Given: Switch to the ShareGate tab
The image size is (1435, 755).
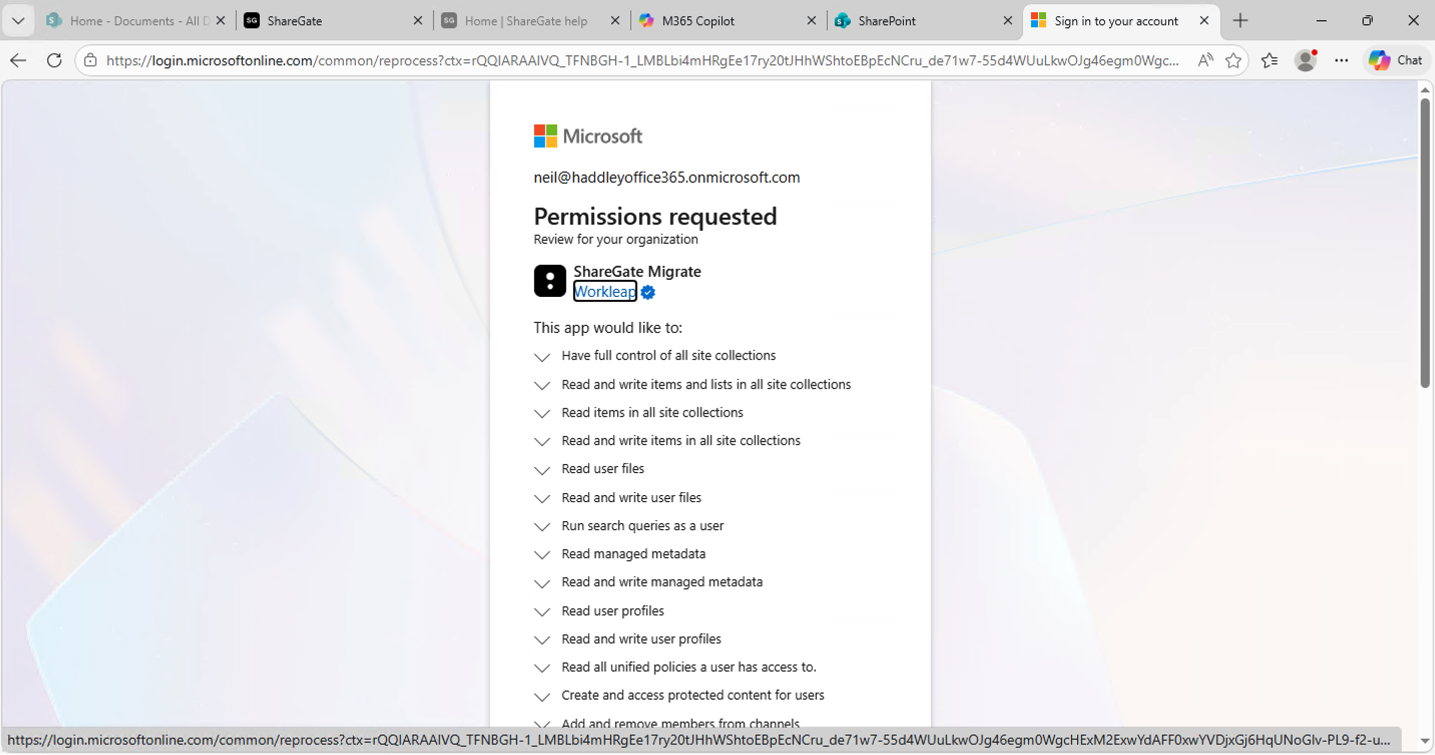Looking at the screenshot, I should pyautogui.click(x=332, y=20).
